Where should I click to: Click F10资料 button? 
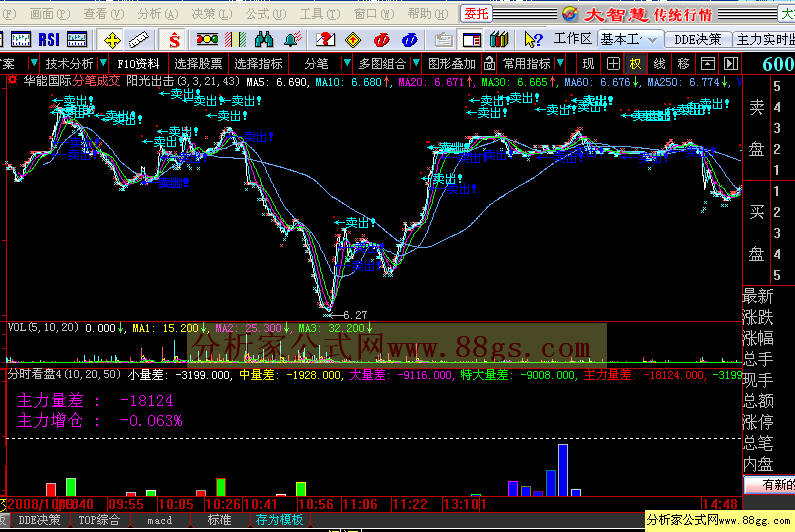(138, 63)
